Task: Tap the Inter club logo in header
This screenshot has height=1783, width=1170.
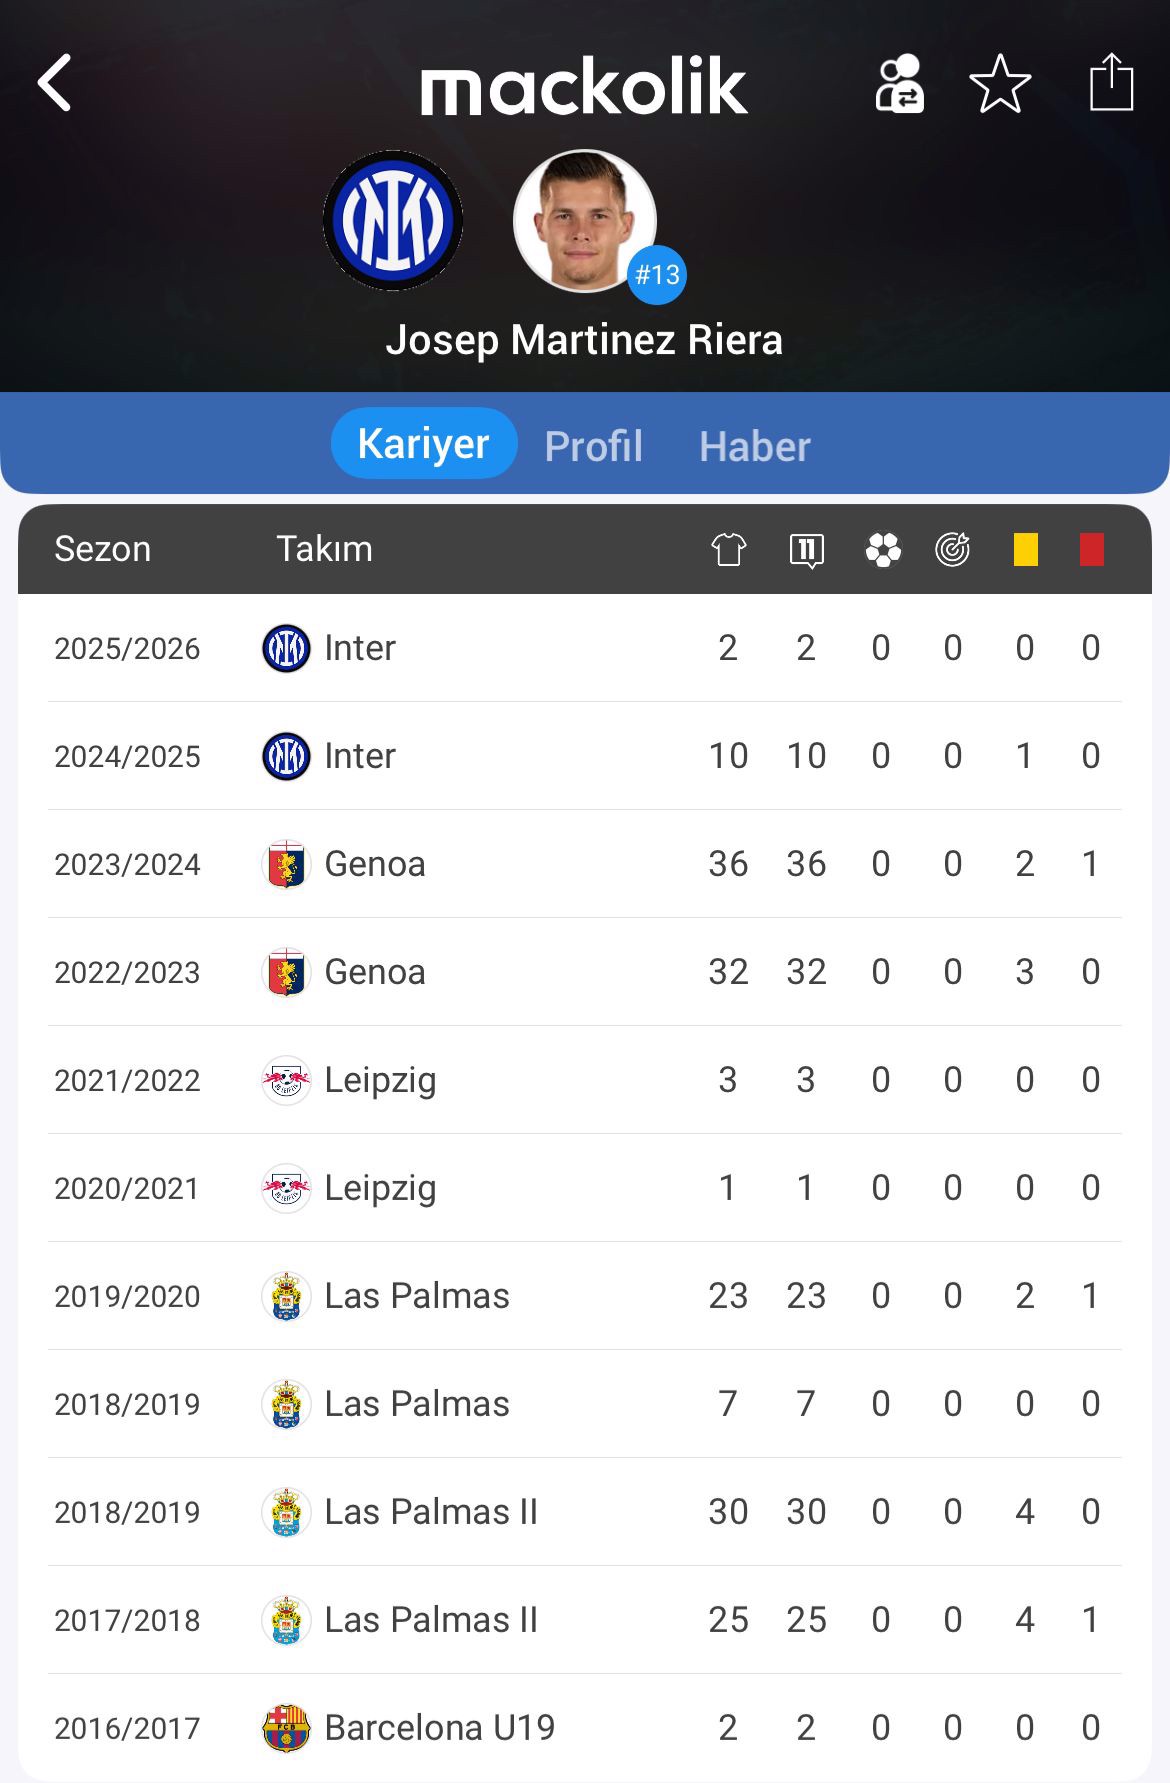Action: (x=393, y=220)
